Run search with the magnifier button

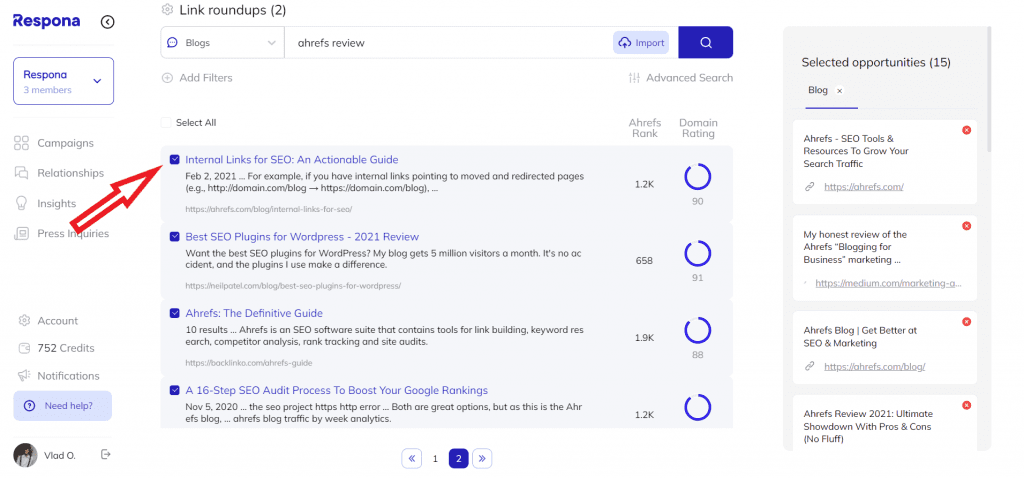click(705, 42)
